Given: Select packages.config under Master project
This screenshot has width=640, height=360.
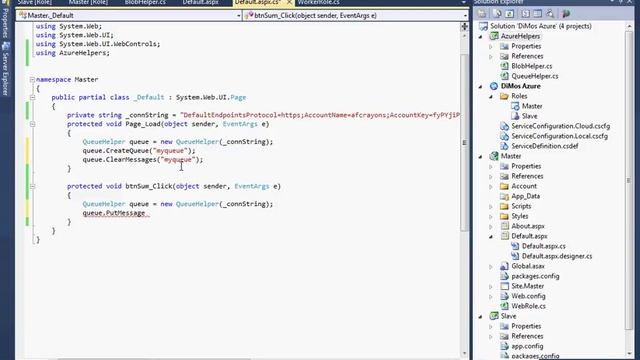Looking at the screenshot, I should pos(535,276).
